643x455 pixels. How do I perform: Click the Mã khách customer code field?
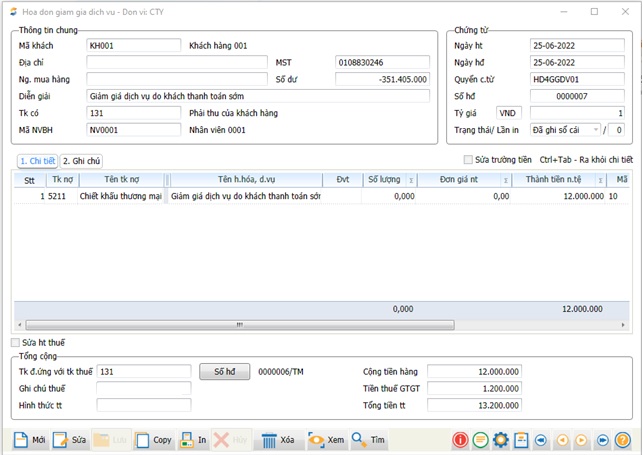[133, 46]
